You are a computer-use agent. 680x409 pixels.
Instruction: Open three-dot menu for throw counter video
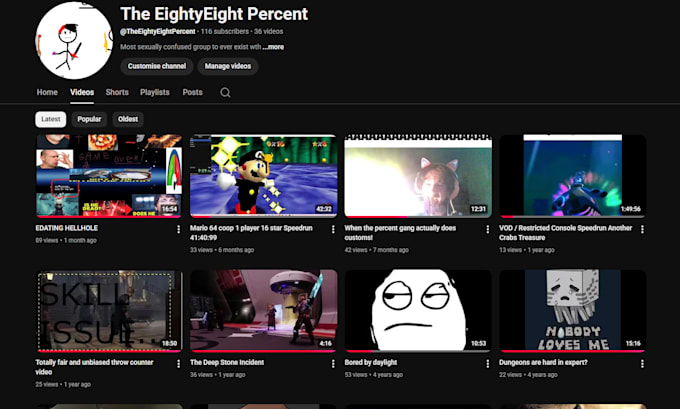(x=178, y=364)
